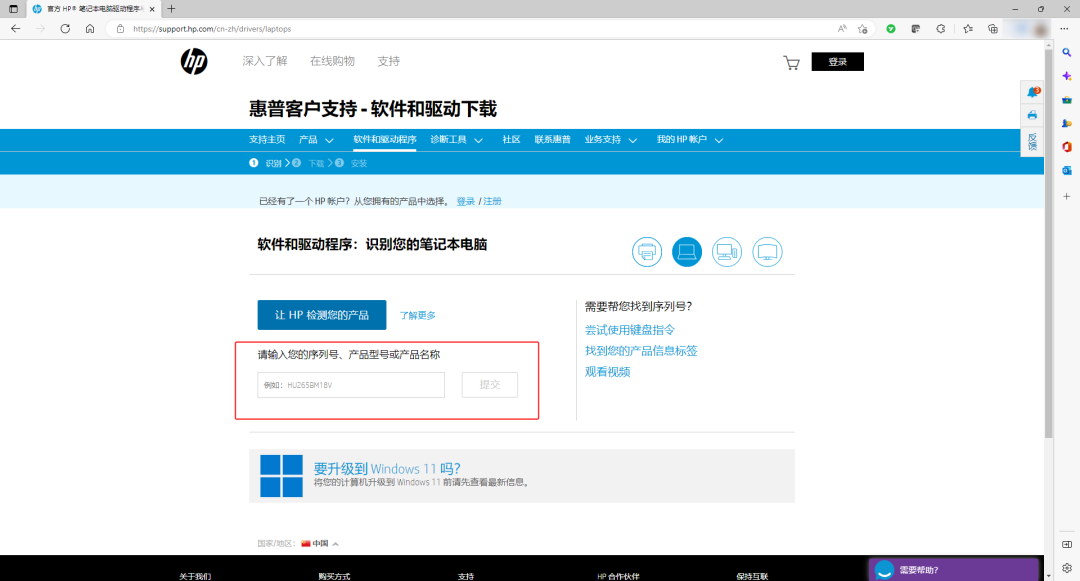The width and height of the screenshot is (1080, 581).
Task: Select the printer product type icon
Action: (x=647, y=252)
